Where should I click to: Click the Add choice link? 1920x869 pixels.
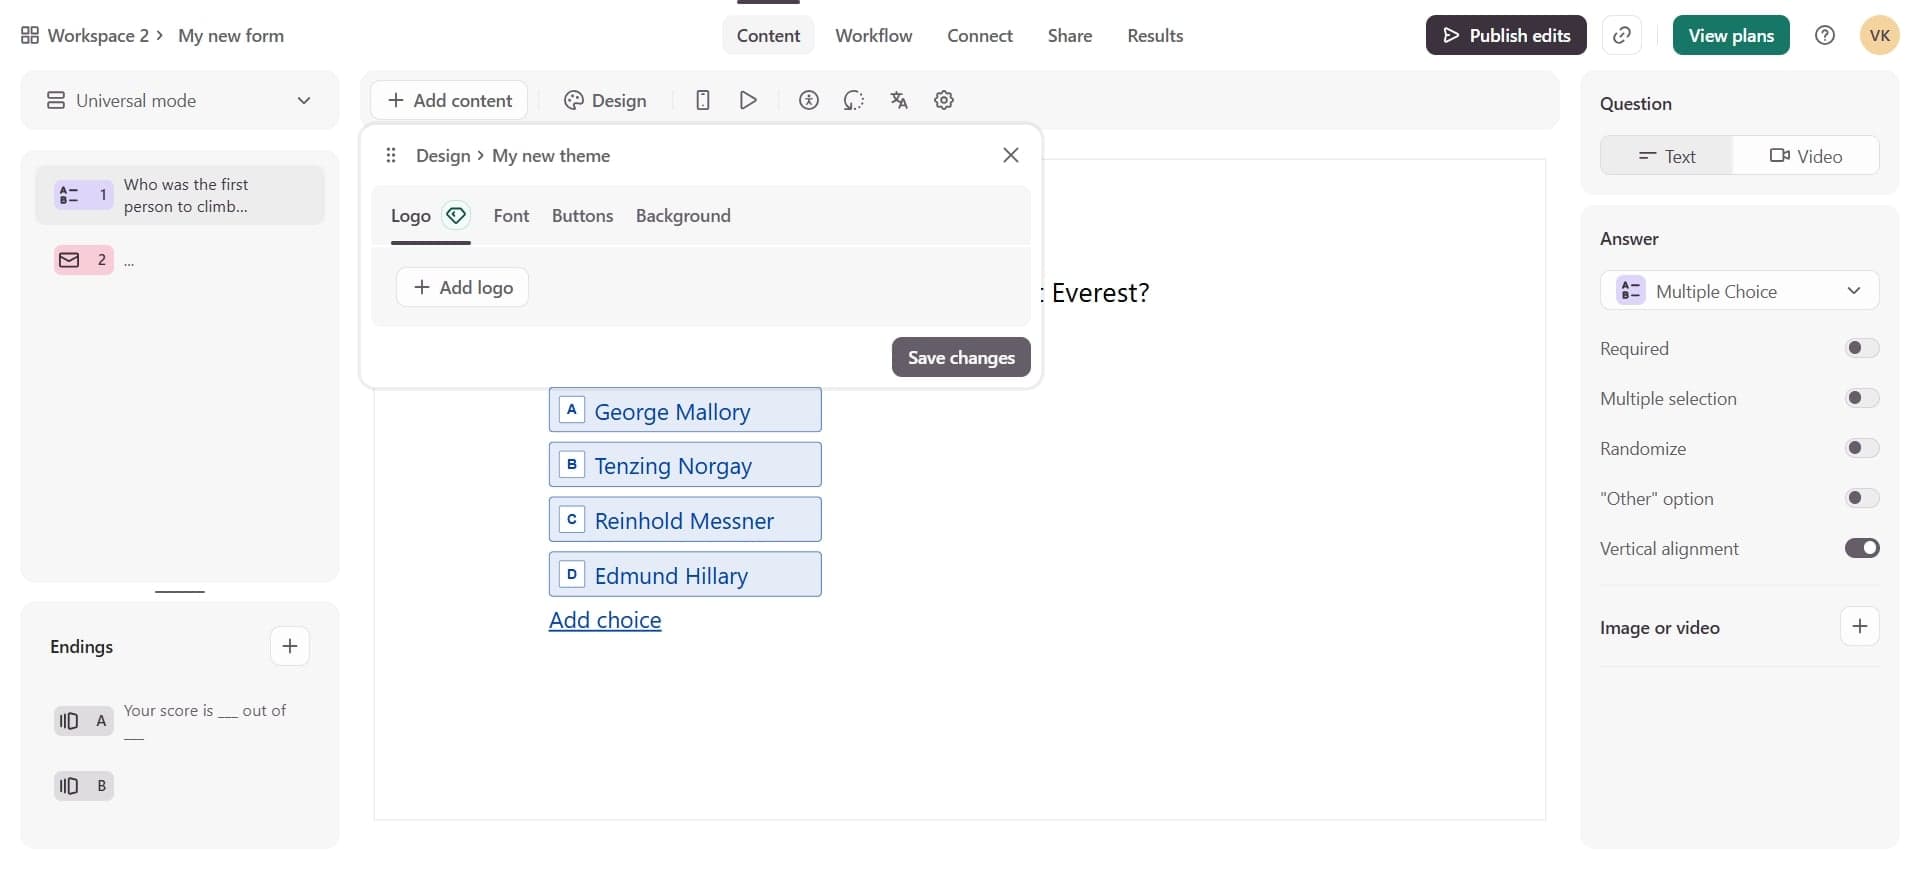(x=605, y=620)
